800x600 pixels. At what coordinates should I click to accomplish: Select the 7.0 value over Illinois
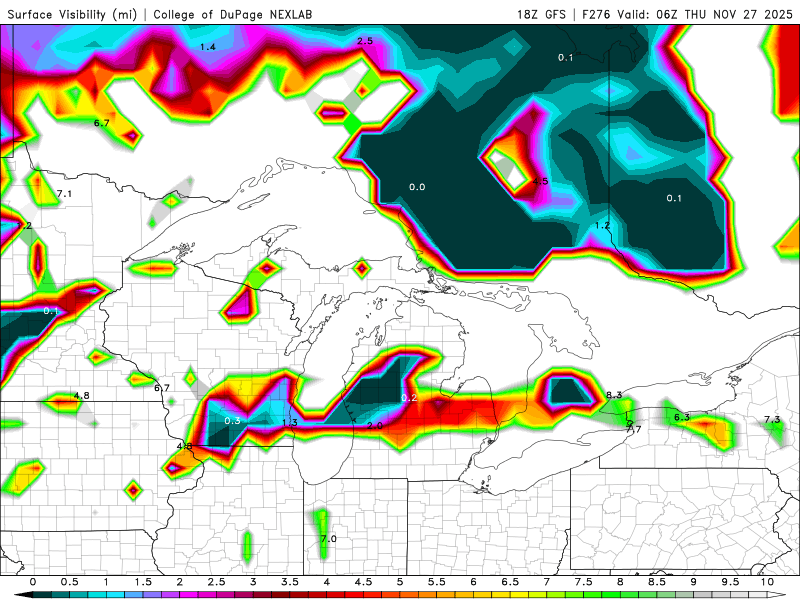329,539
